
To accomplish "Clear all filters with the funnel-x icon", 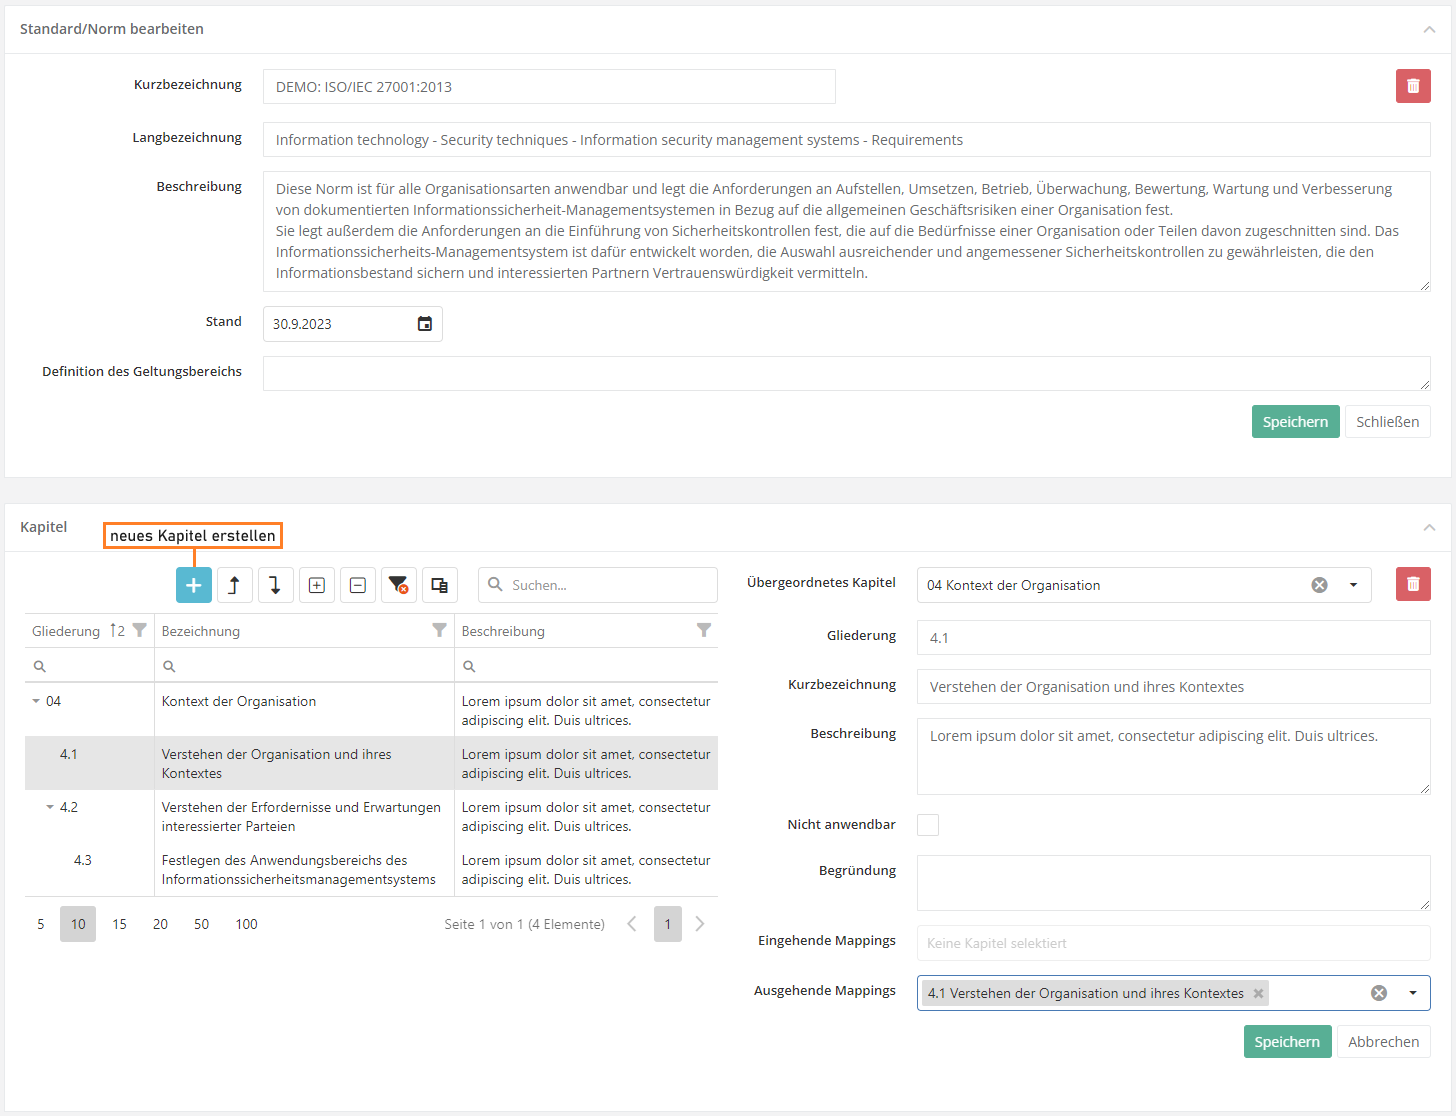I will click(x=398, y=585).
